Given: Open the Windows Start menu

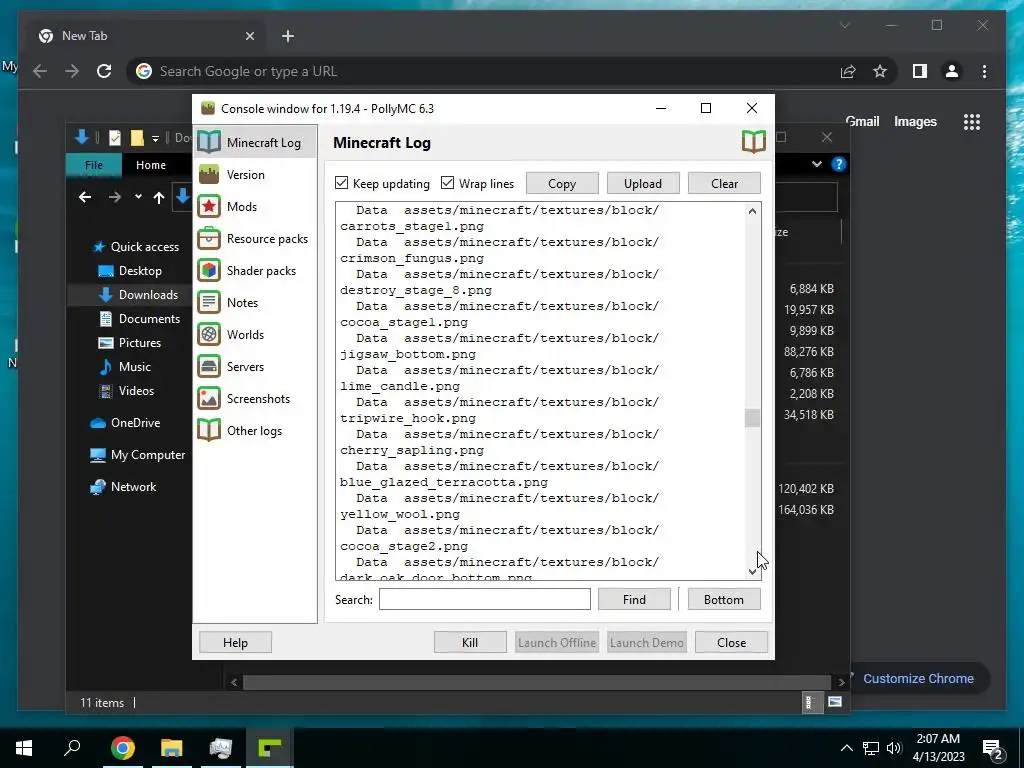Looking at the screenshot, I should pyautogui.click(x=24, y=748).
